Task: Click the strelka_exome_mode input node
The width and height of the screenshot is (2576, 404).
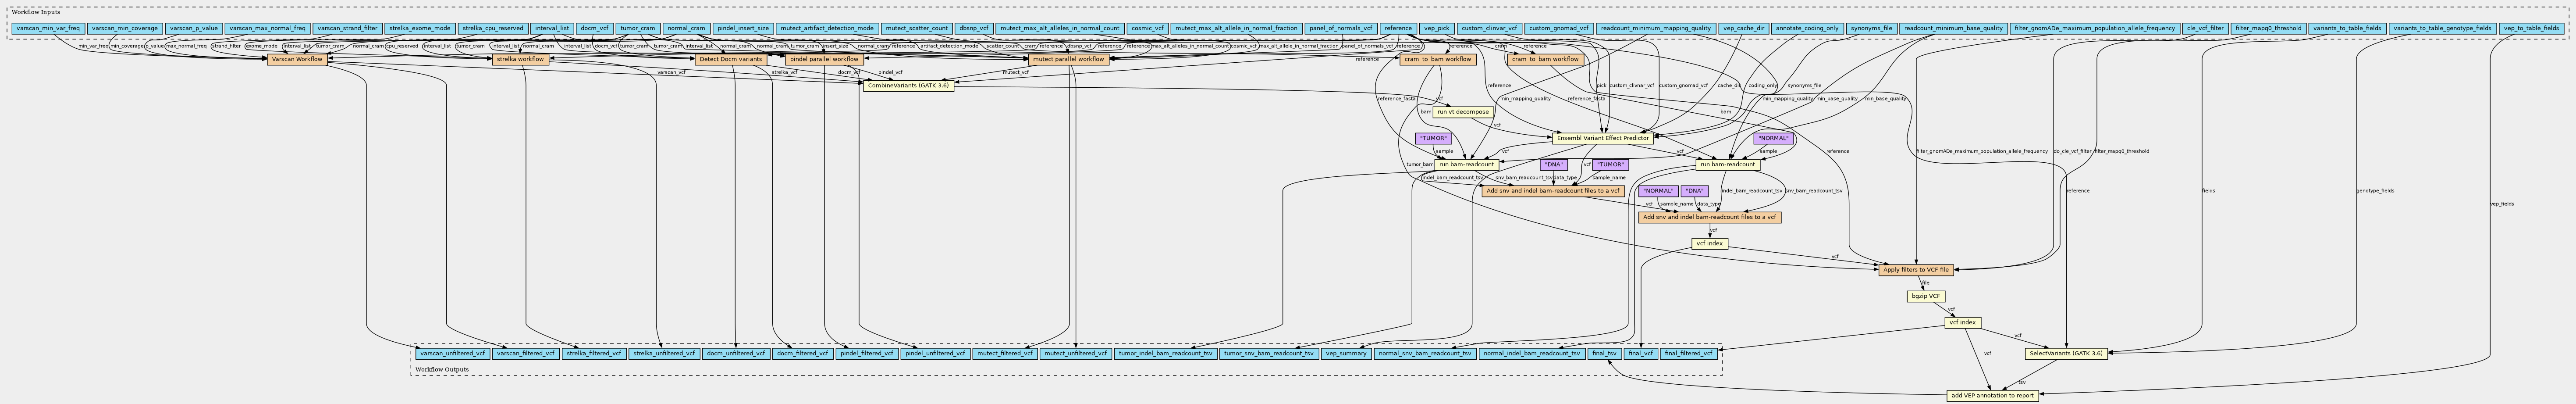Action: coord(420,29)
